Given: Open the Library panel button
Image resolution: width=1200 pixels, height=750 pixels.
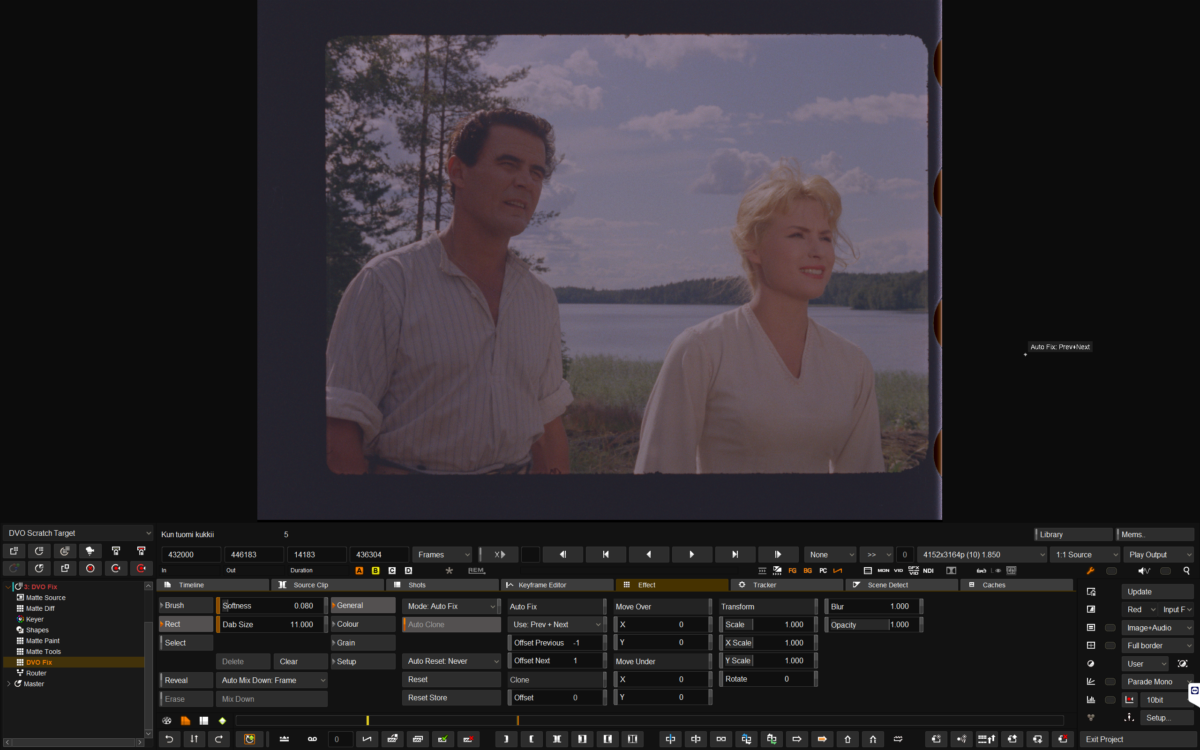Looking at the screenshot, I should [x=1074, y=534].
